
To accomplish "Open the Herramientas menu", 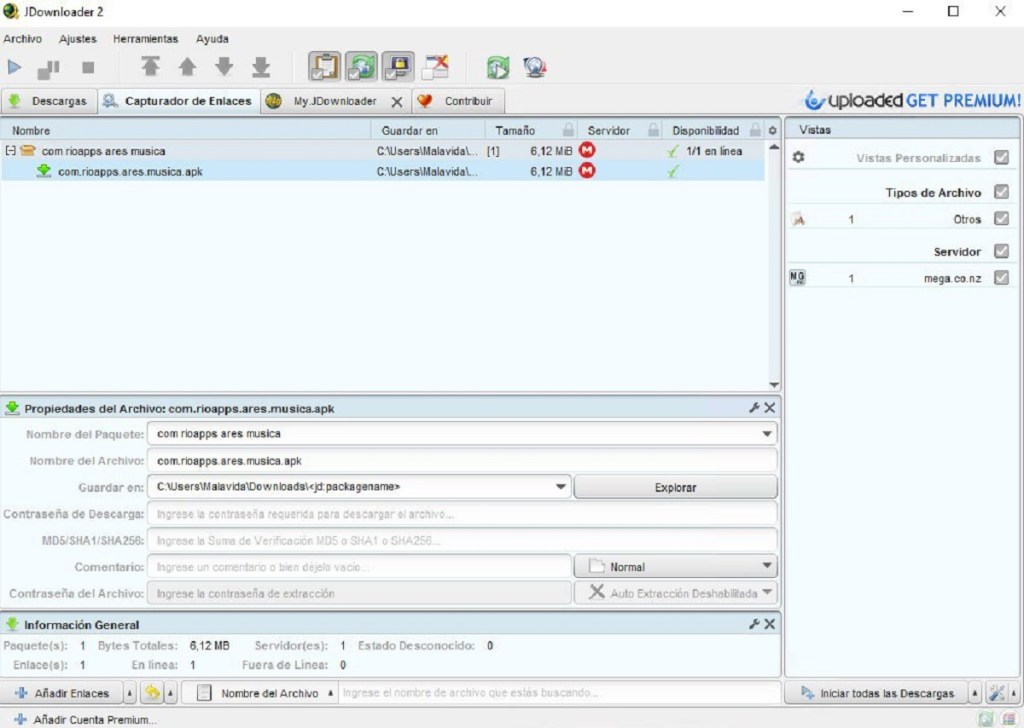I will [145, 39].
